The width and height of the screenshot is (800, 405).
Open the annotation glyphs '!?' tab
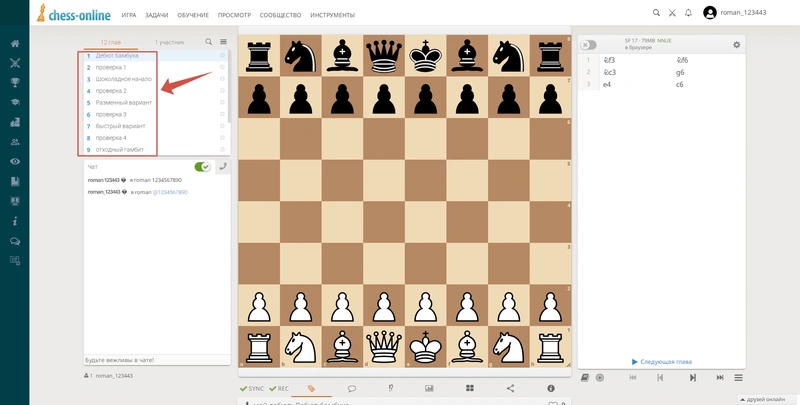[391, 389]
